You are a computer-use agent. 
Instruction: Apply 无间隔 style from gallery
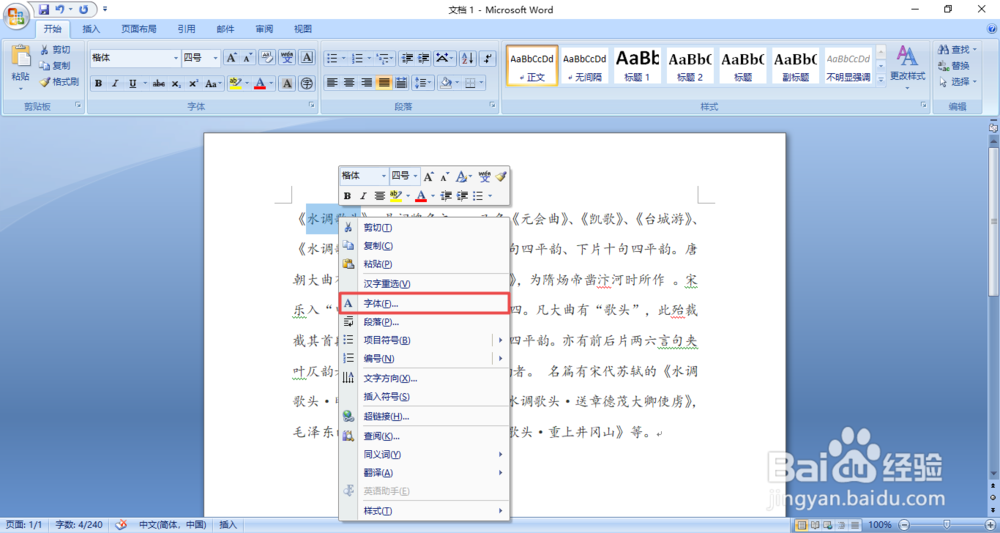[585, 65]
